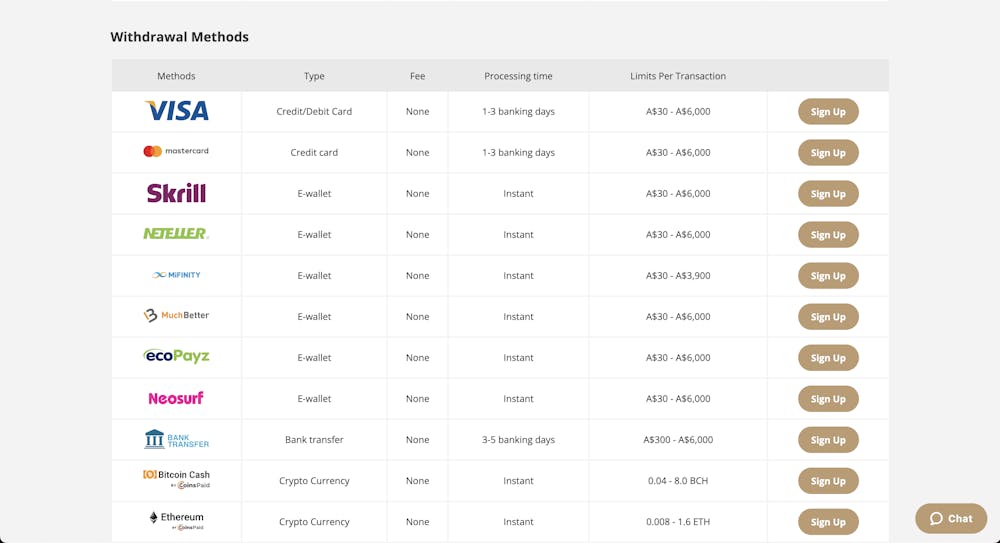Click ecoPayz's Instant processing cell
The image size is (1000, 543).
518,358
